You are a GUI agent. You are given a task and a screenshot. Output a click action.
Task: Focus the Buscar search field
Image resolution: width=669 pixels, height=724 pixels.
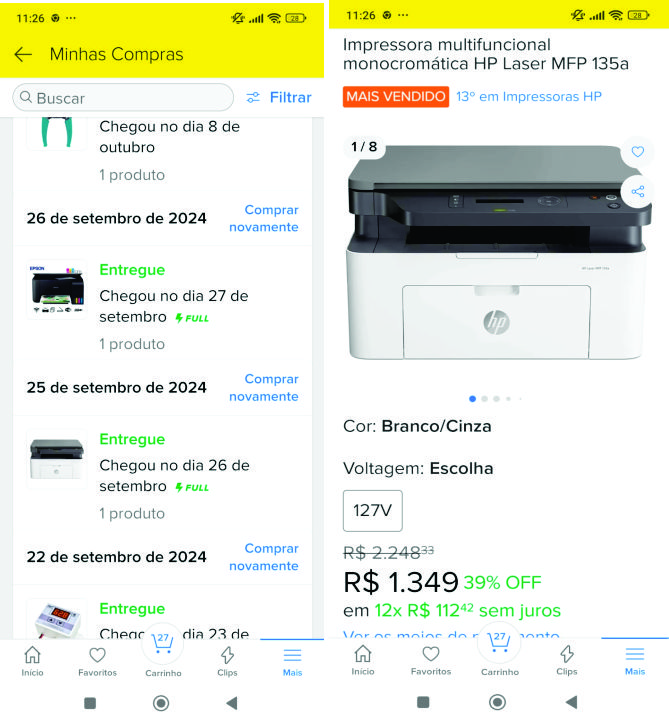pos(123,97)
